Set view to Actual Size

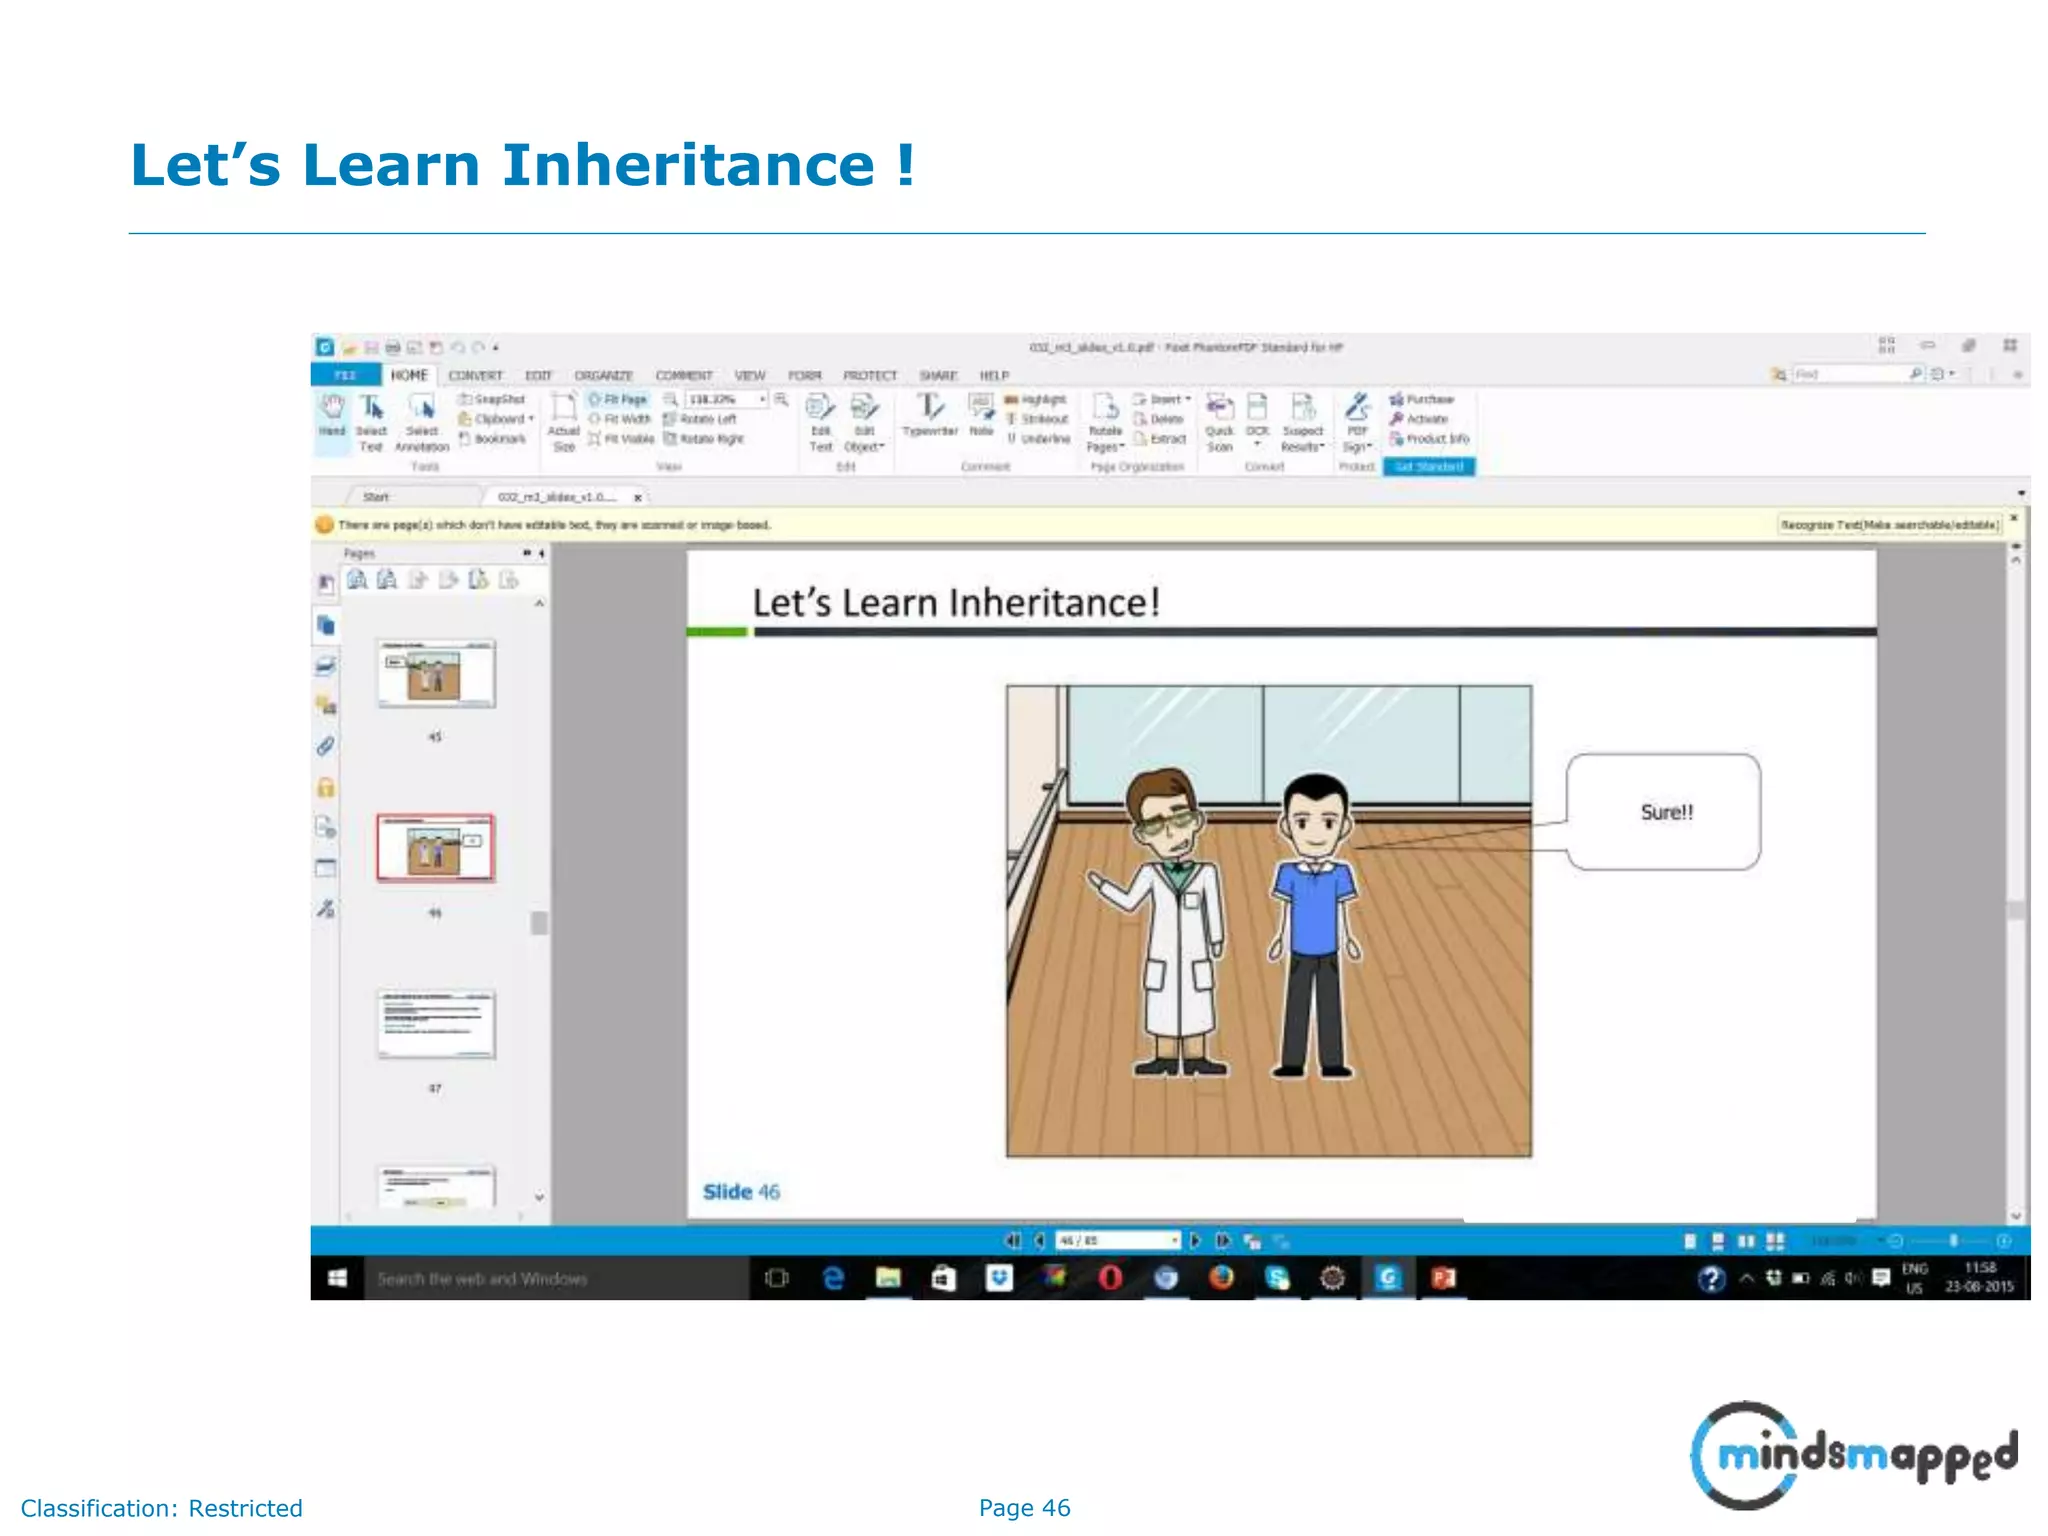pos(563,422)
